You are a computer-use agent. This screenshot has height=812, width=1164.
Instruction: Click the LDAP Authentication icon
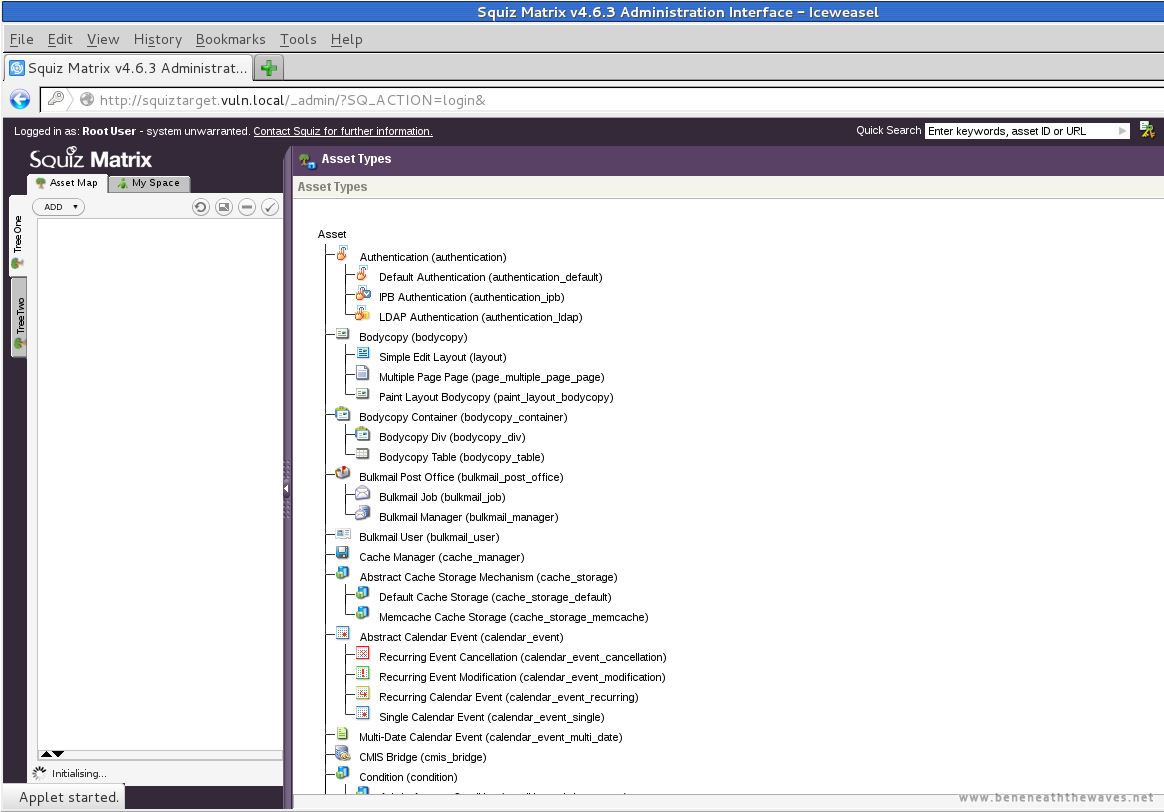pyautogui.click(x=362, y=314)
